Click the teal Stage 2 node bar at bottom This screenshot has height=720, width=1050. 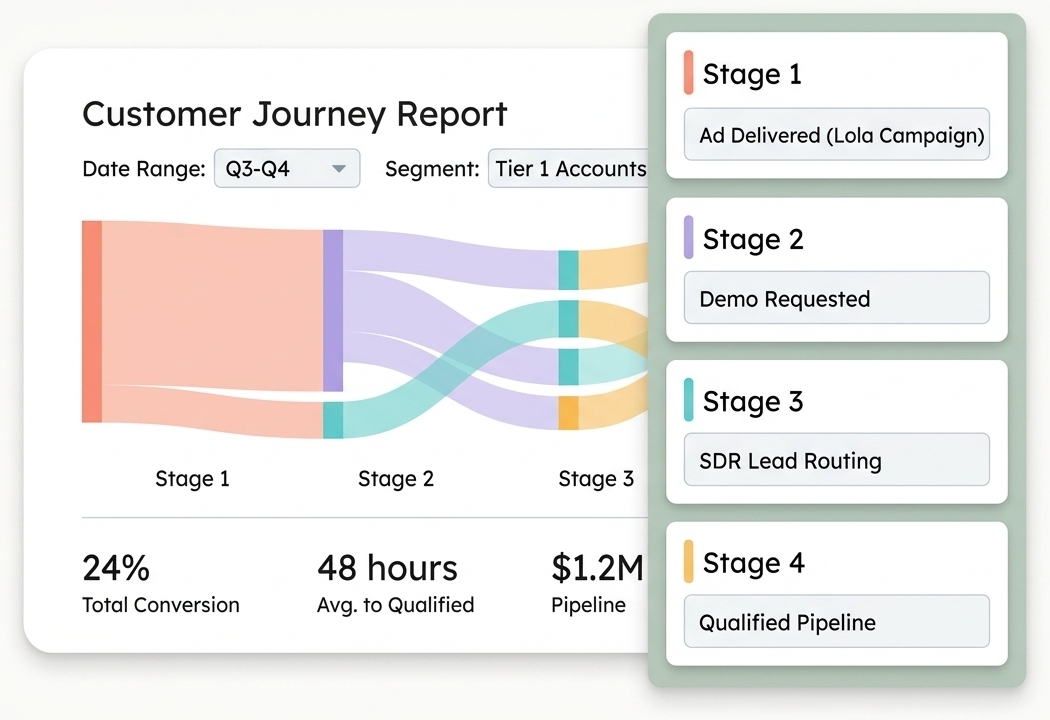tap(333, 421)
